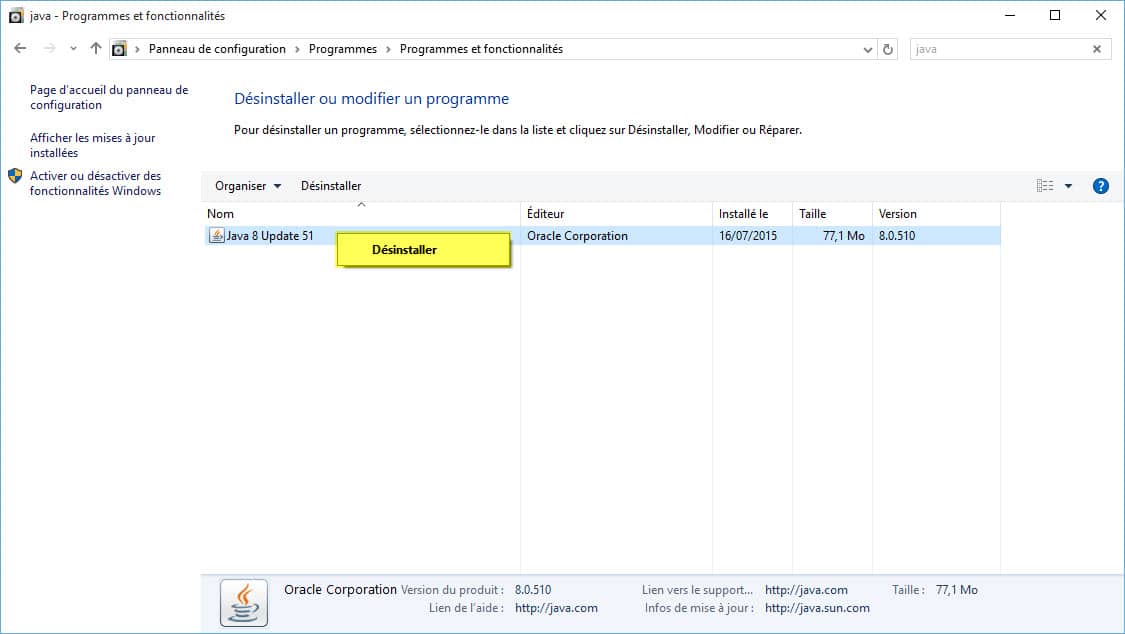
Task: Sort by the Installé le column
Action: (x=753, y=214)
